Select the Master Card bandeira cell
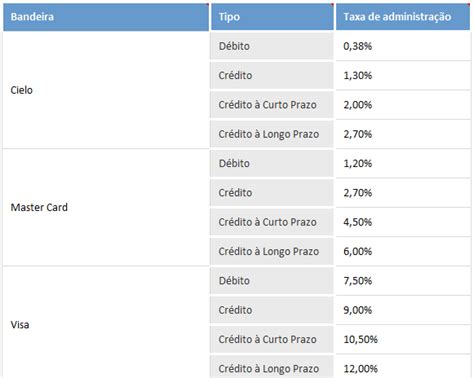Screen dimensions: 474x378 pyautogui.click(x=106, y=207)
